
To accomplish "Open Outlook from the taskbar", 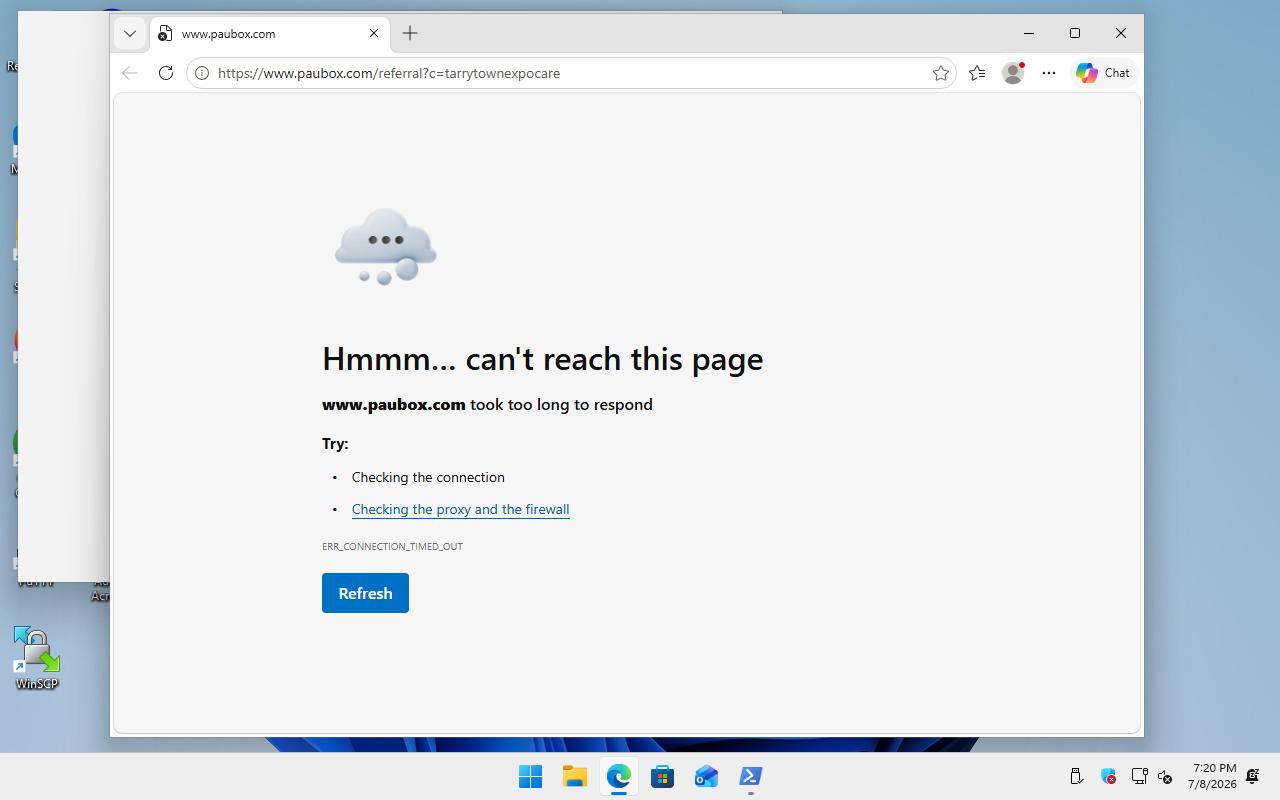I will [x=706, y=776].
